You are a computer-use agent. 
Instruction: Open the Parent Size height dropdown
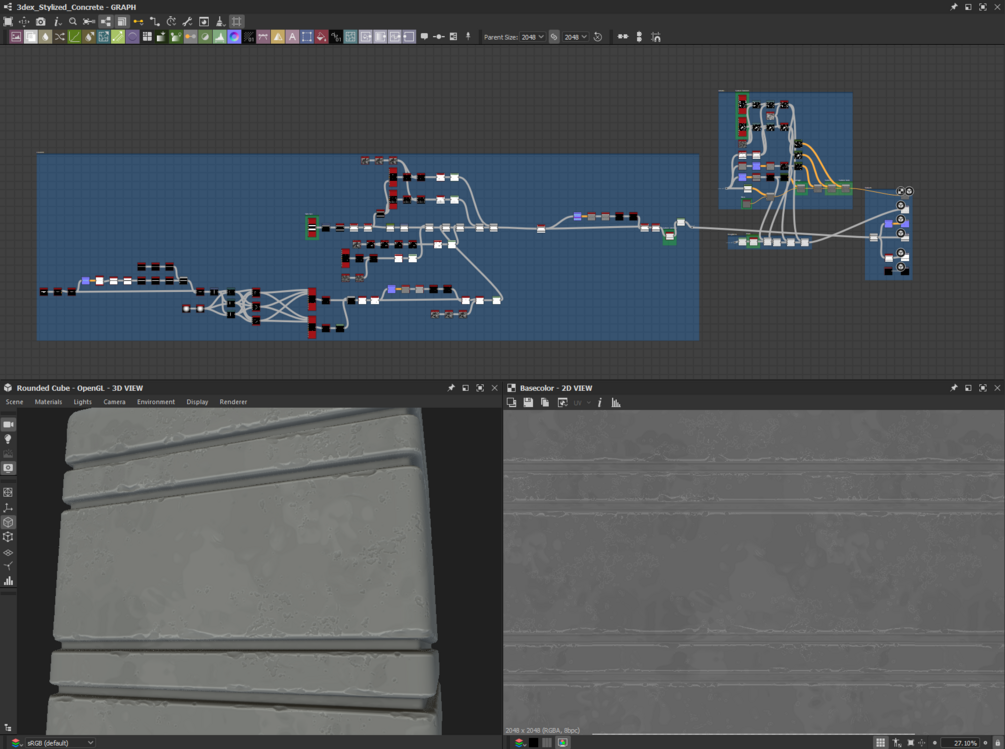pos(576,37)
